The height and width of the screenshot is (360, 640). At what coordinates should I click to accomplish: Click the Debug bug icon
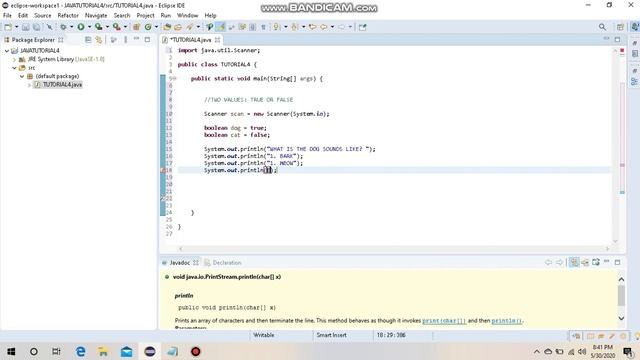click(x=63, y=27)
